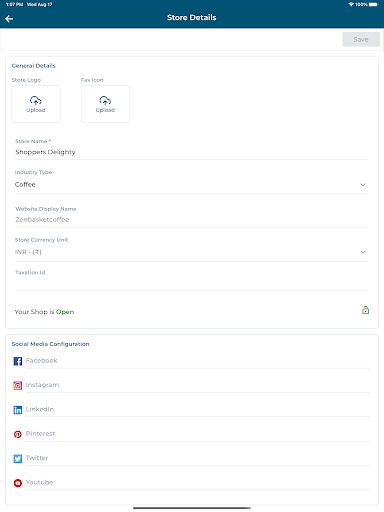Click the 'Social Media Configuration' heading
Screen dimensions: 384x512
coord(50,344)
